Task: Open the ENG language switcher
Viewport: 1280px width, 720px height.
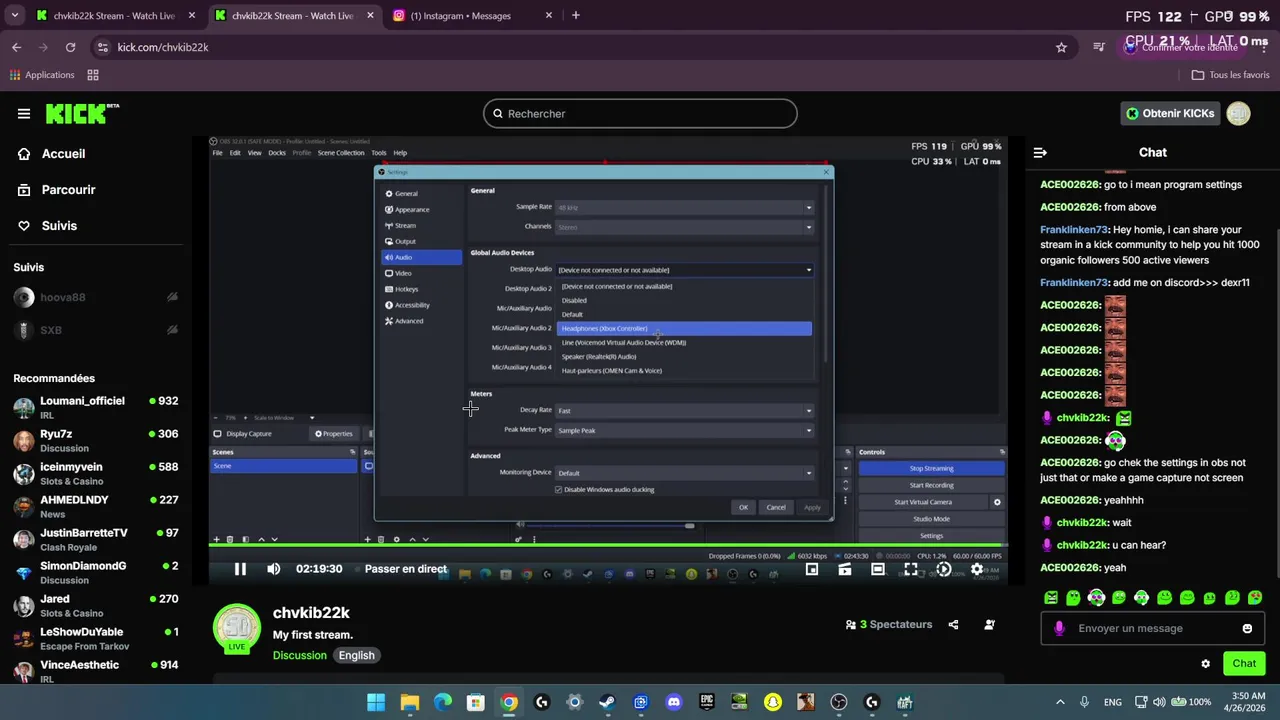Action: click(1112, 702)
